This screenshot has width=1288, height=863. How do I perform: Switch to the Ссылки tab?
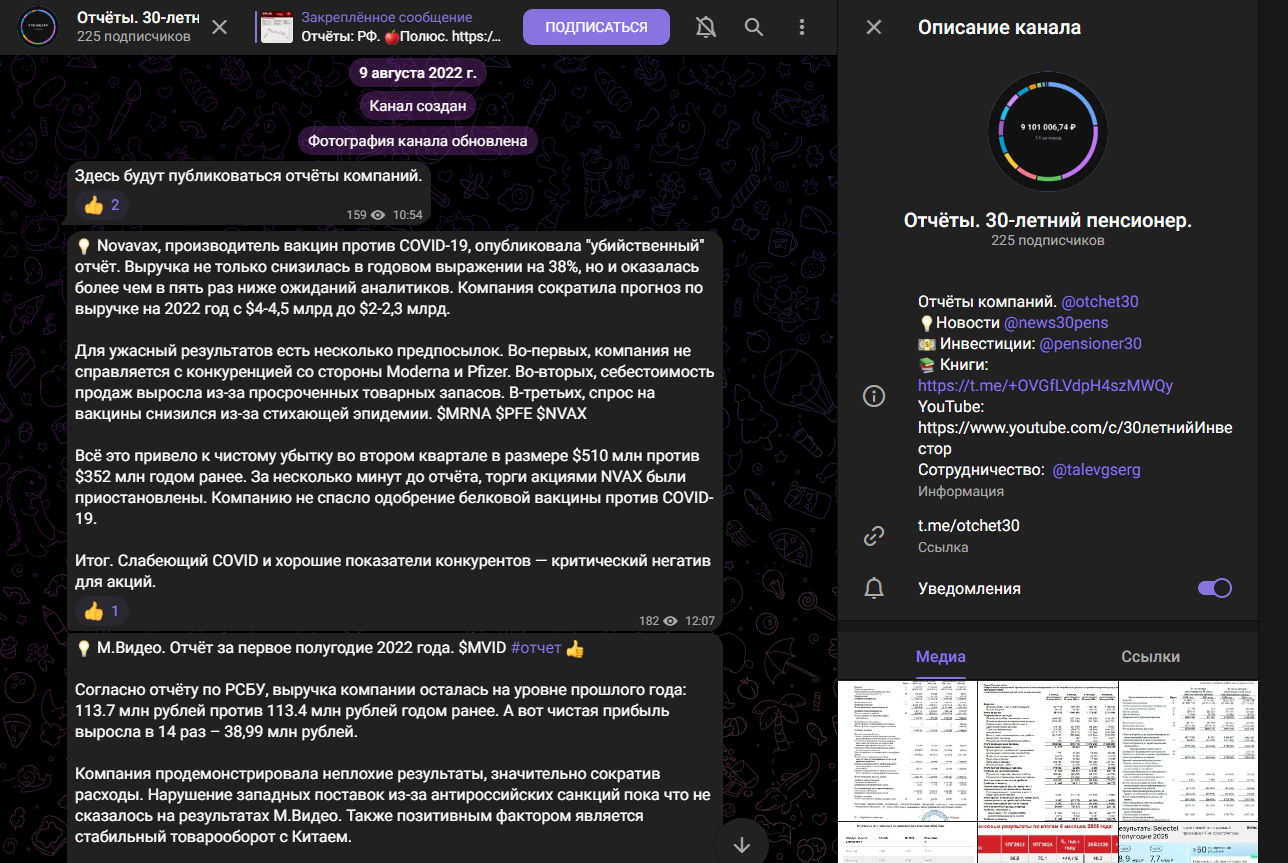pos(1150,657)
